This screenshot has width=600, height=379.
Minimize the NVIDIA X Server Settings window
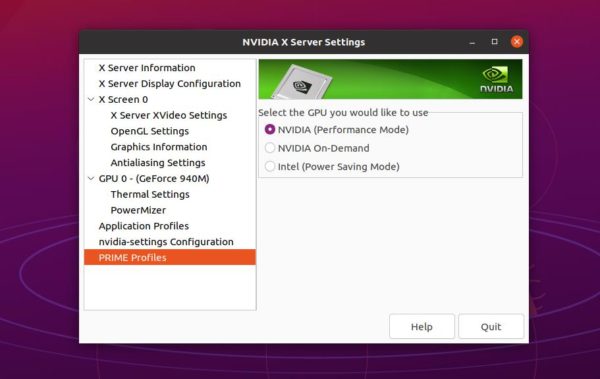point(472,42)
